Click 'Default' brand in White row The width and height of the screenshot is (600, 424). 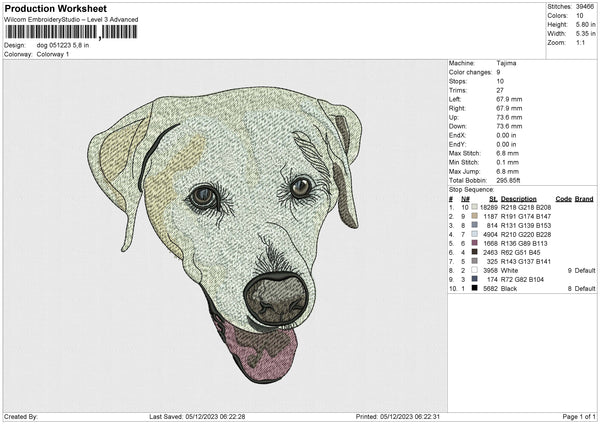[585, 271]
